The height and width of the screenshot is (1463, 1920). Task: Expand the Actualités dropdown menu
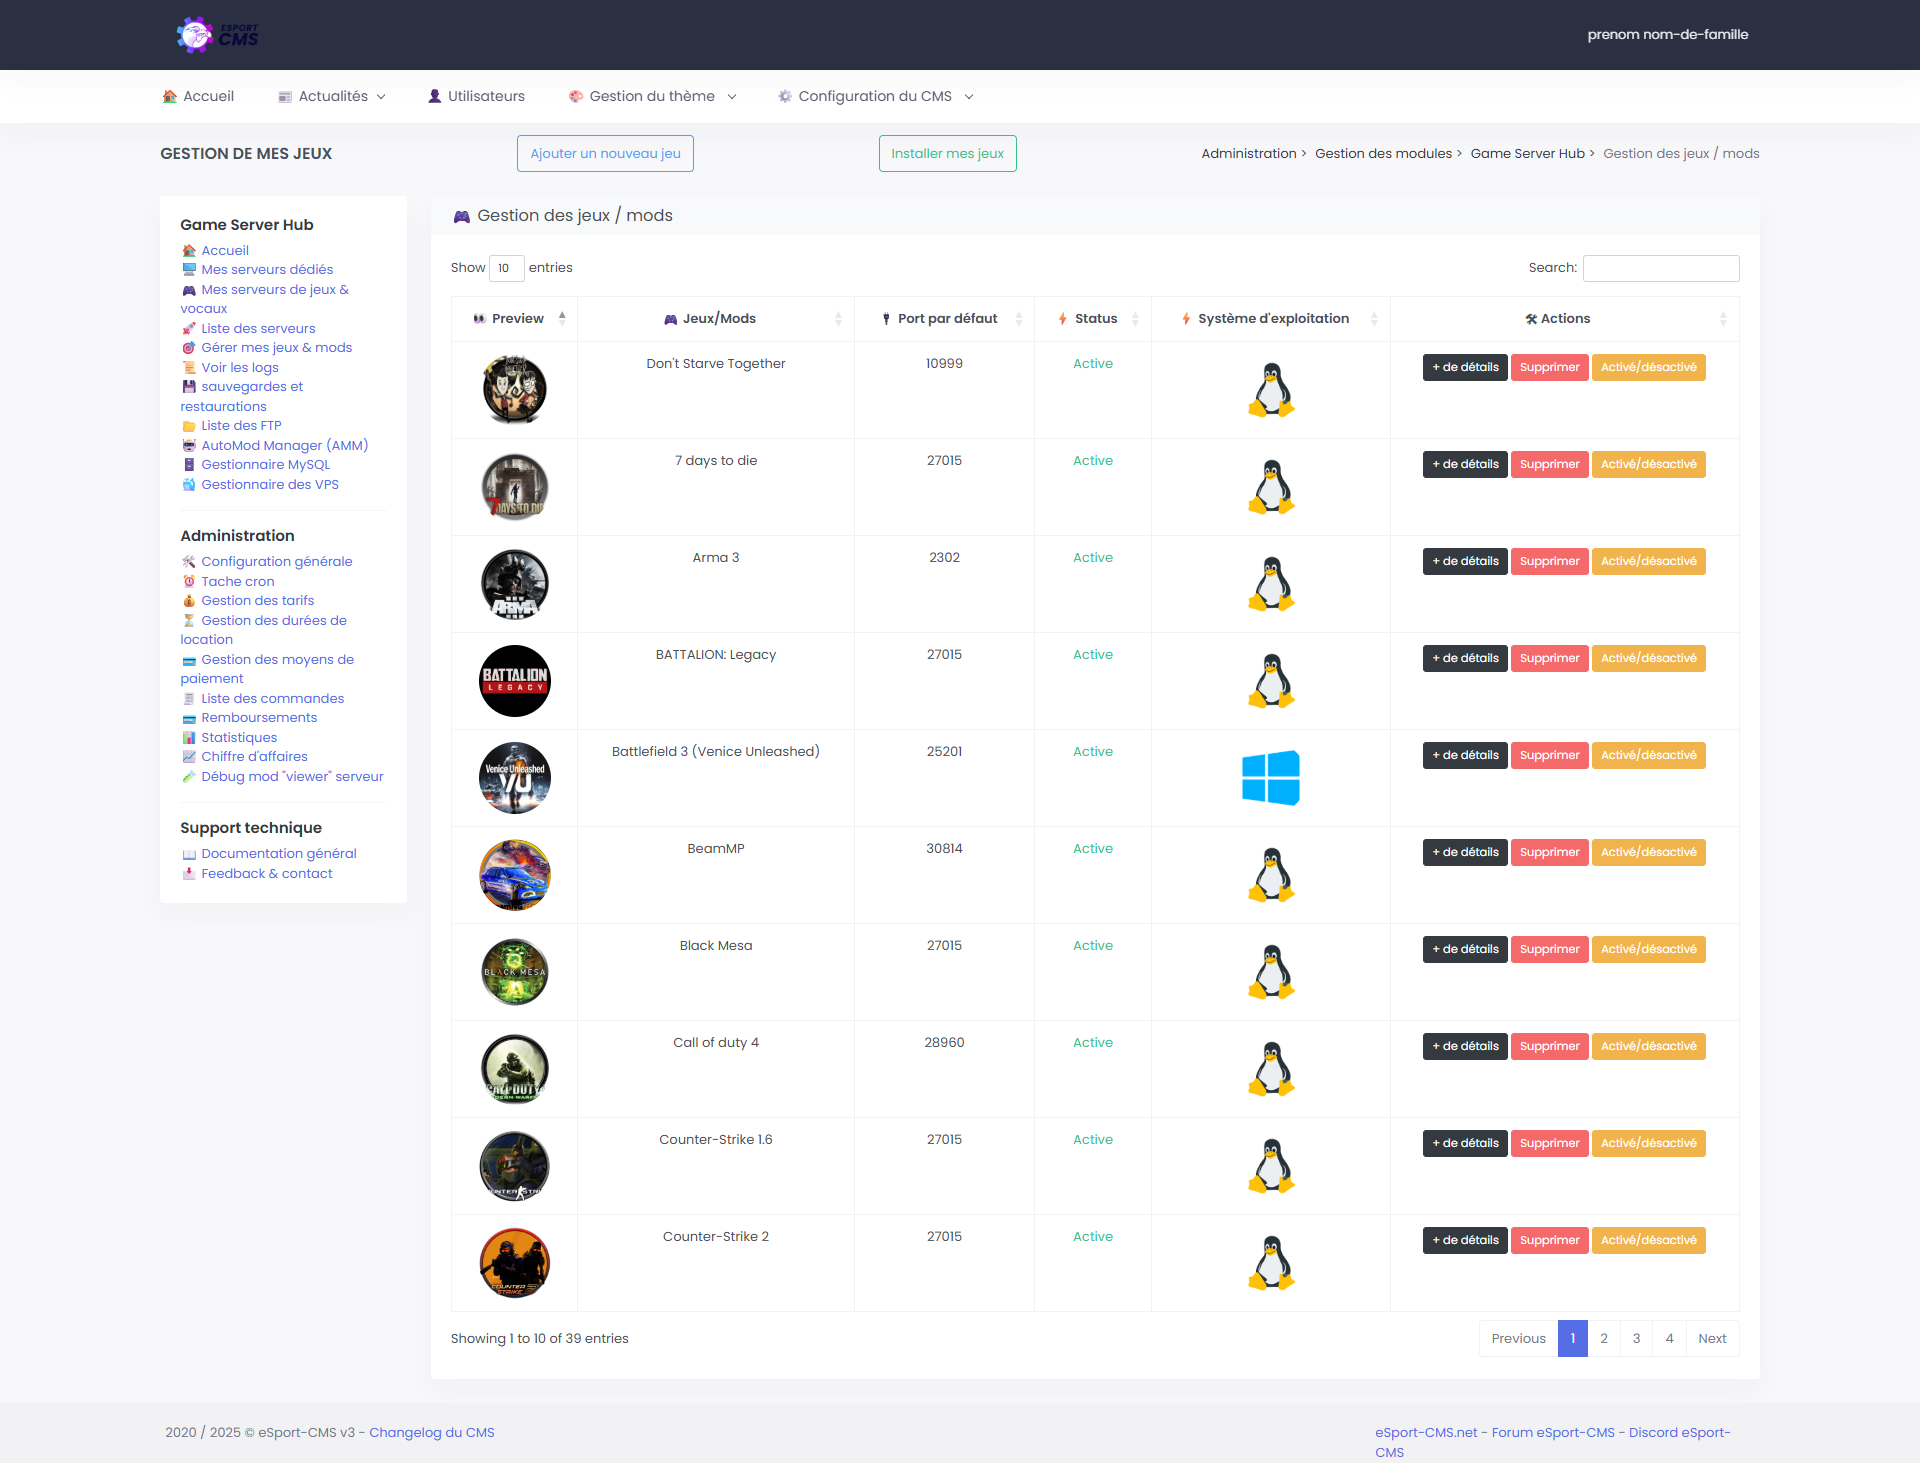point(332,97)
